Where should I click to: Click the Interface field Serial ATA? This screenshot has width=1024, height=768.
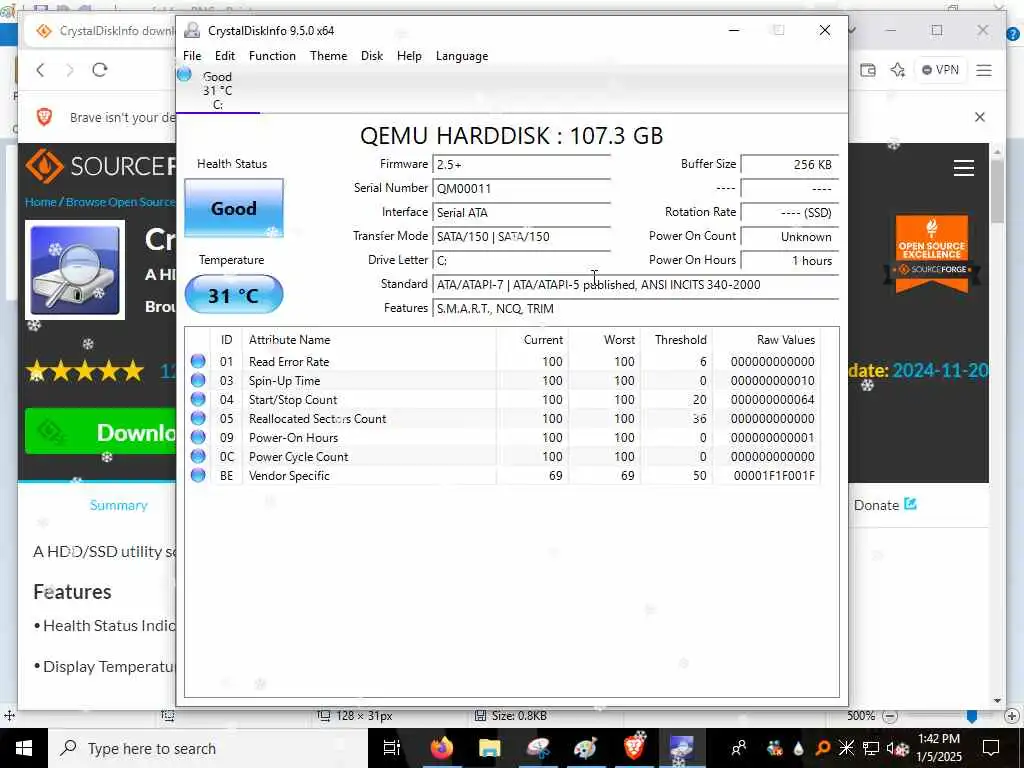(x=522, y=213)
